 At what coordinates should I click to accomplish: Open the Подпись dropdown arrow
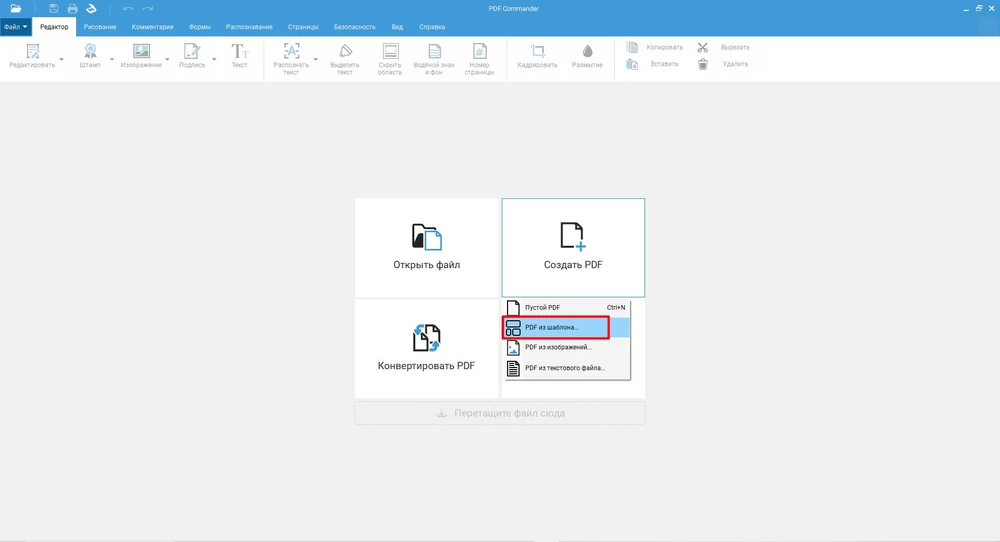[214, 60]
